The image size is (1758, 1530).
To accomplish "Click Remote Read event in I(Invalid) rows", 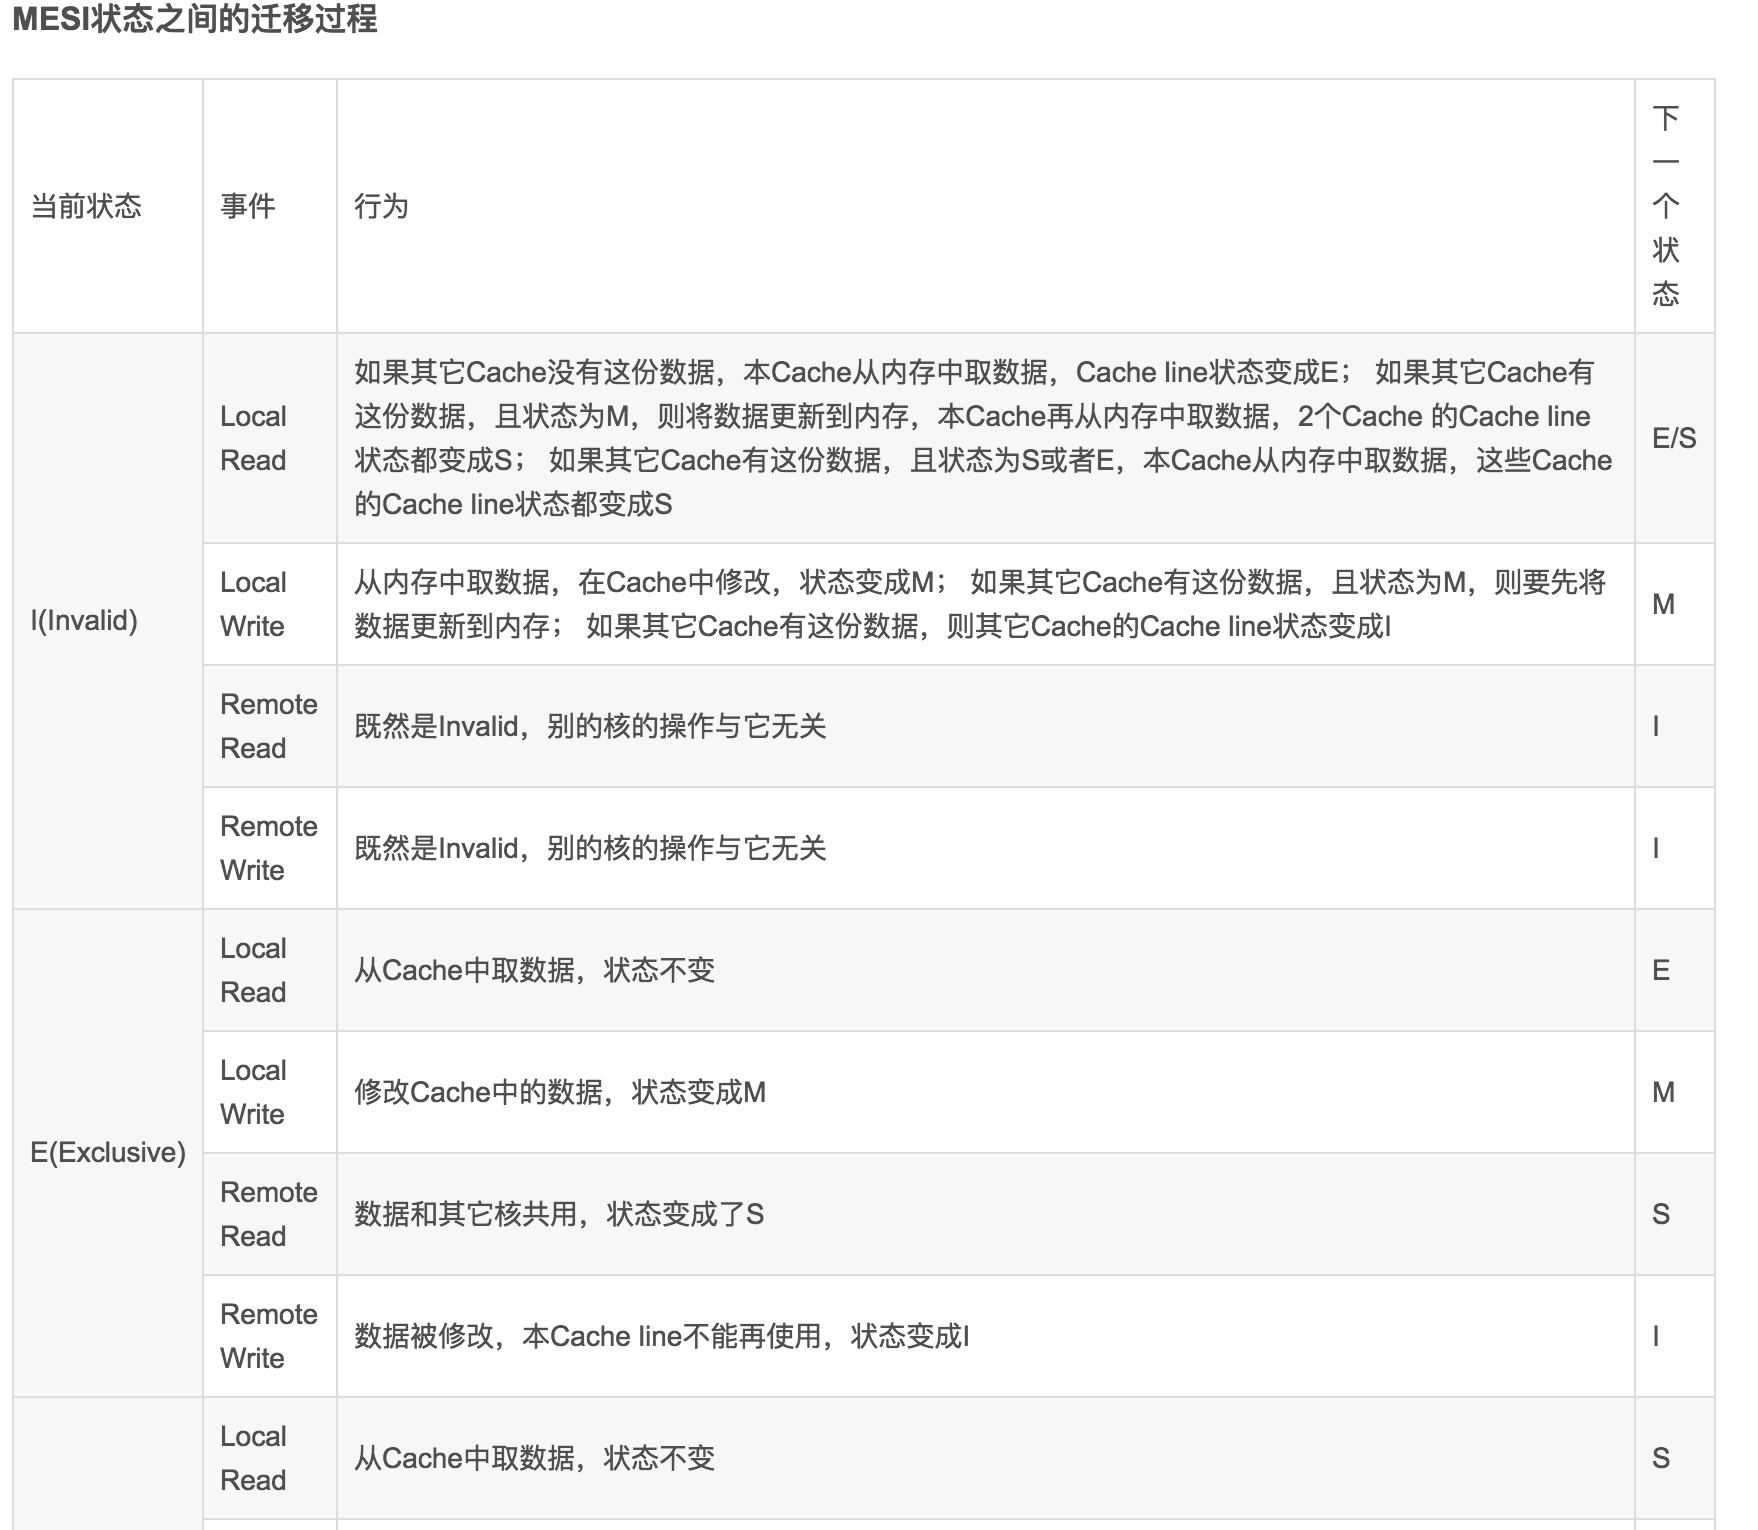I will [269, 726].
